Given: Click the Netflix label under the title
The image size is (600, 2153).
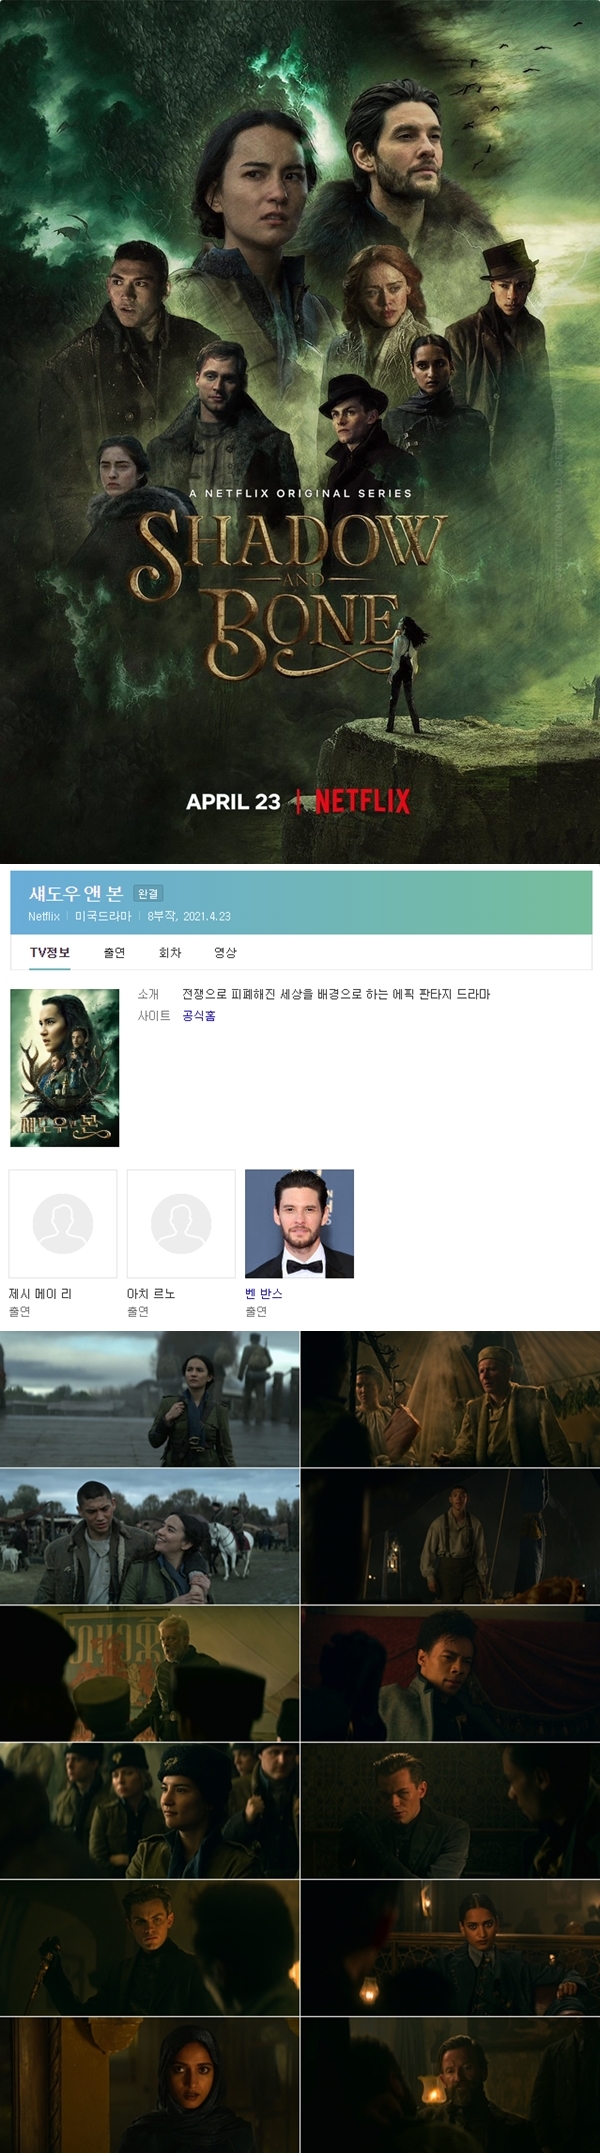Looking at the screenshot, I should pos(44,916).
